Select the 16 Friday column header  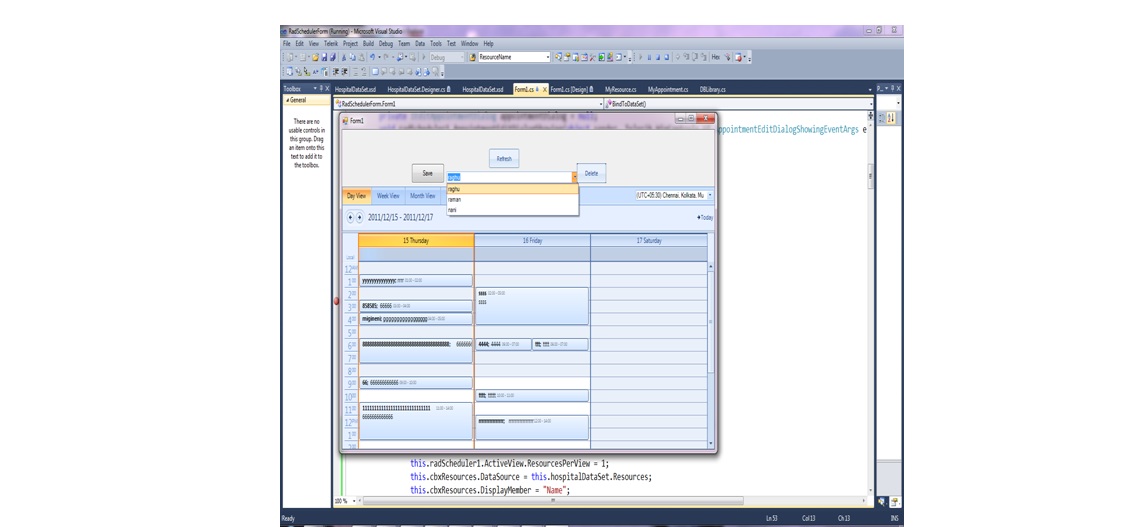pyautogui.click(x=532, y=240)
